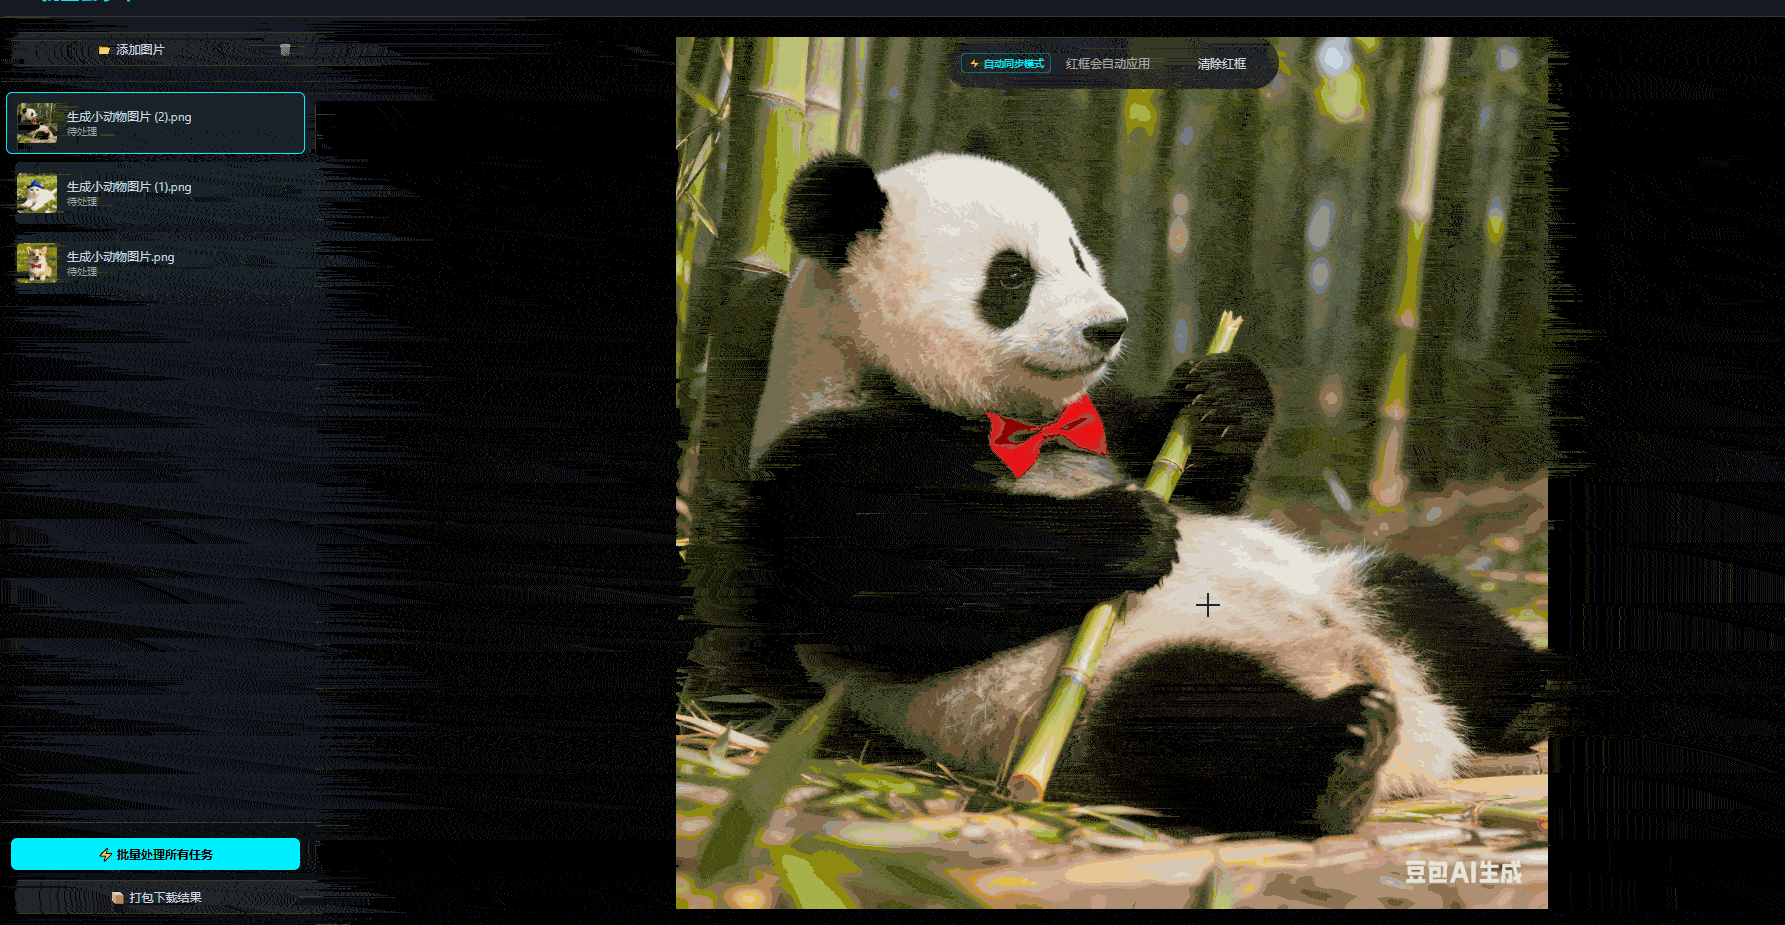Select file 生成小动物图片 (2).png in the list
The width and height of the screenshot is (1785, 925).
(129, 117)
